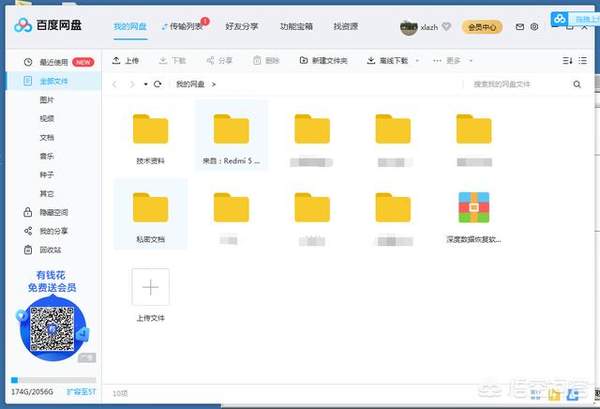The width and height of the screenshot is (600, 409).
Task: Filter by 其它 category
Action: [47, 194]
